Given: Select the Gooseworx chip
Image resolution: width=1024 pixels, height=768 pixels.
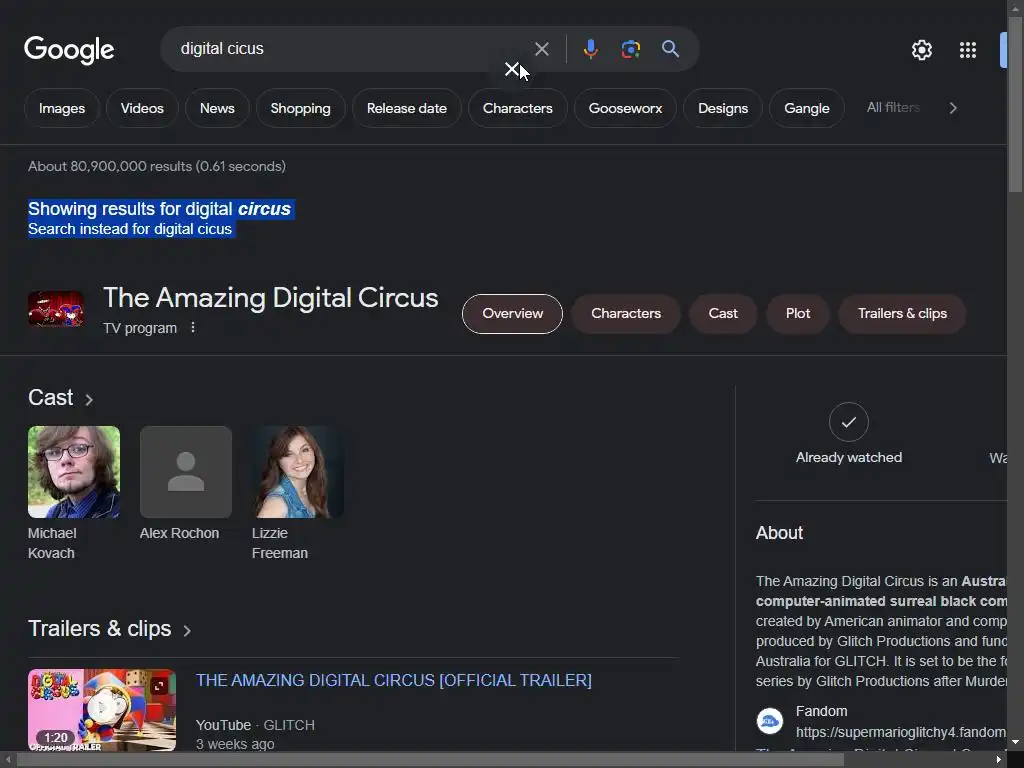Looking at the screenshot, I should (625, 108).
